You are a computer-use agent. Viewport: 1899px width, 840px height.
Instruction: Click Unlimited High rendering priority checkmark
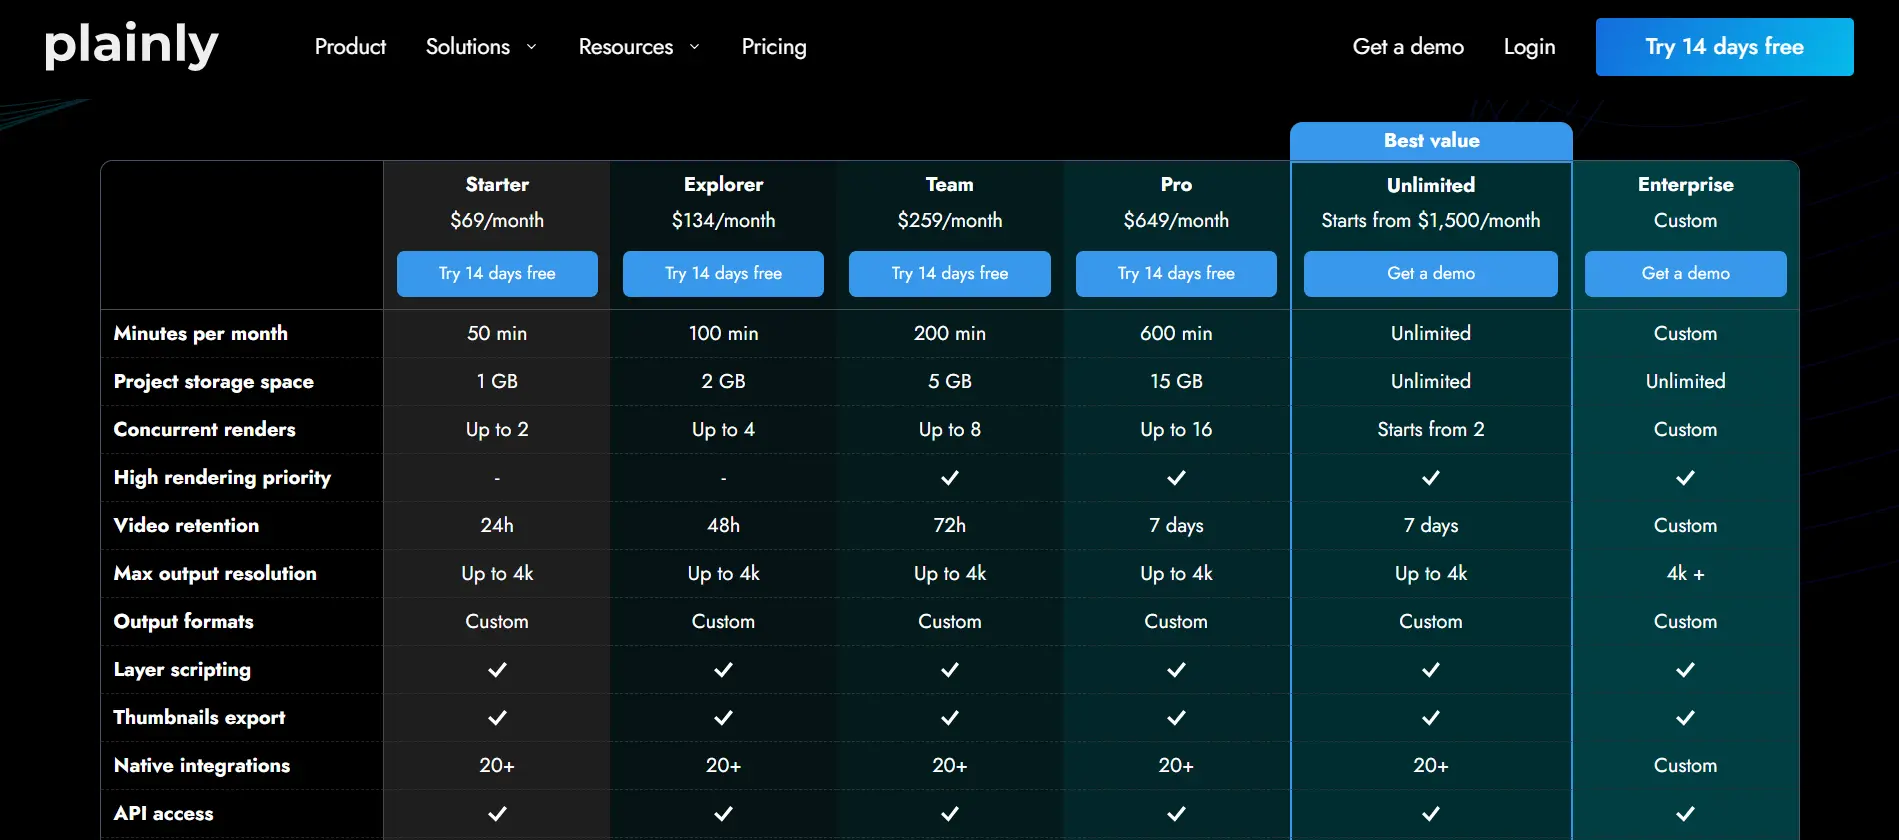[x=1431, y=478]
